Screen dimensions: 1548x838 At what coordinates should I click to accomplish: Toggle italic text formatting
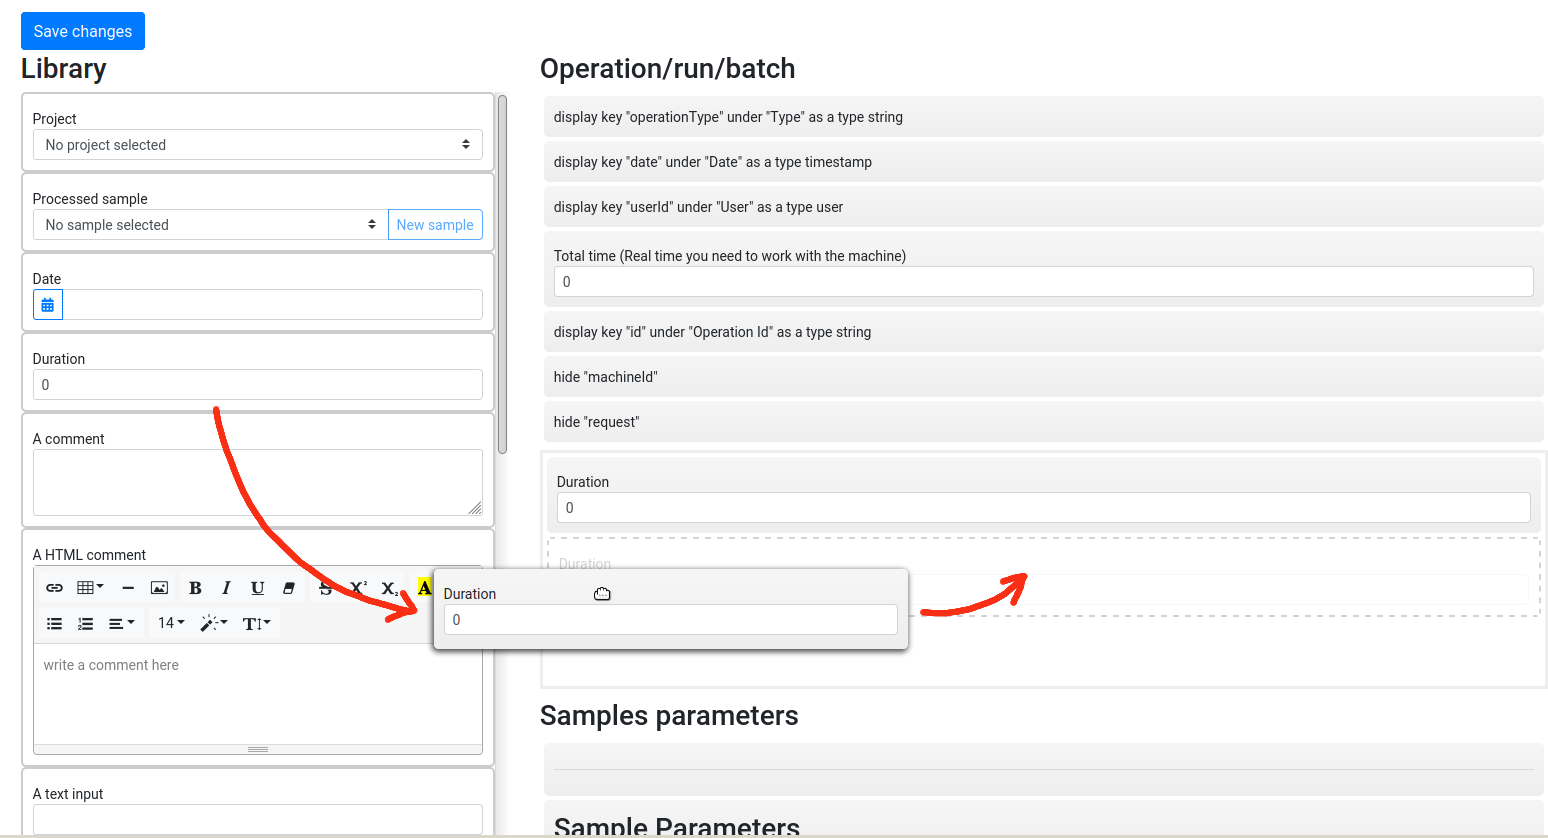coord(226,588)
